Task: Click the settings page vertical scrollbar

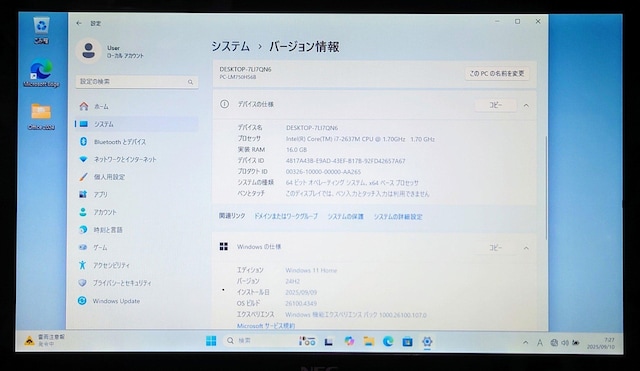Action: click(x=546, y=188)
